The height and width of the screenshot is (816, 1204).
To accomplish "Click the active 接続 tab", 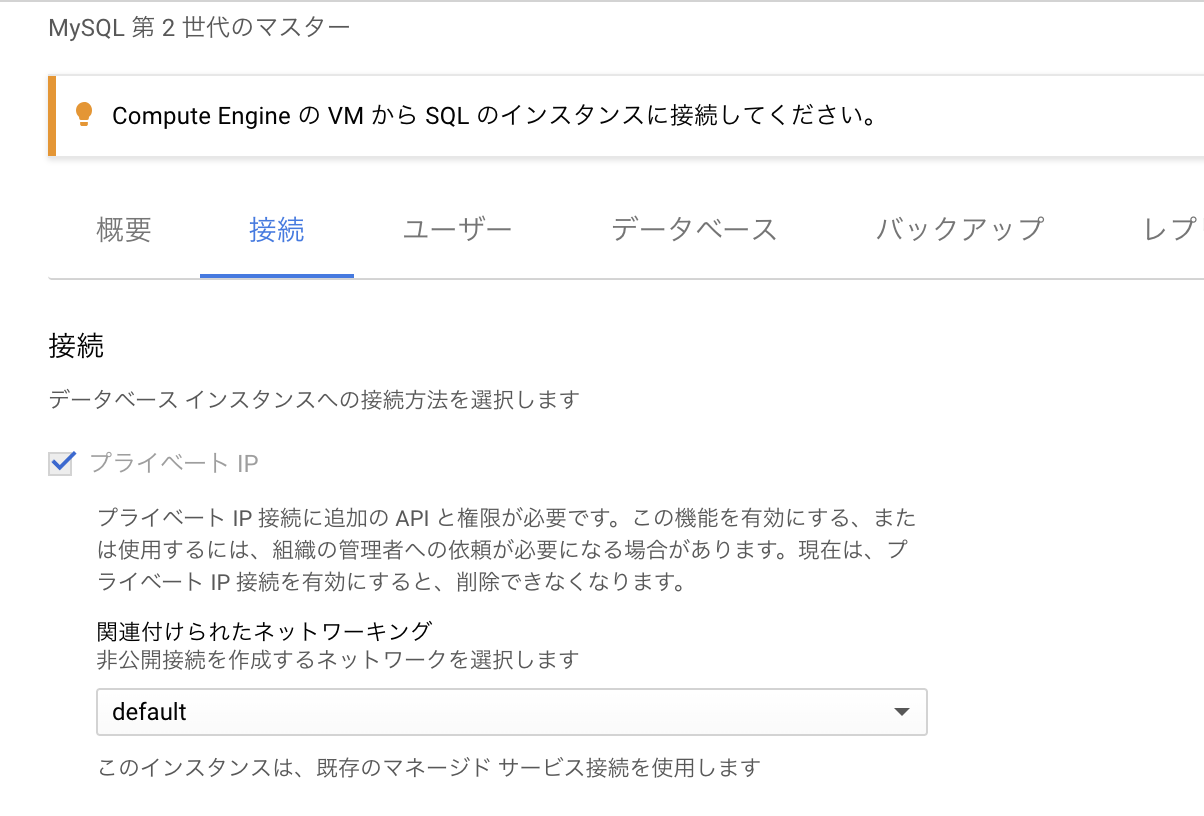I will [x=277, y=229].
